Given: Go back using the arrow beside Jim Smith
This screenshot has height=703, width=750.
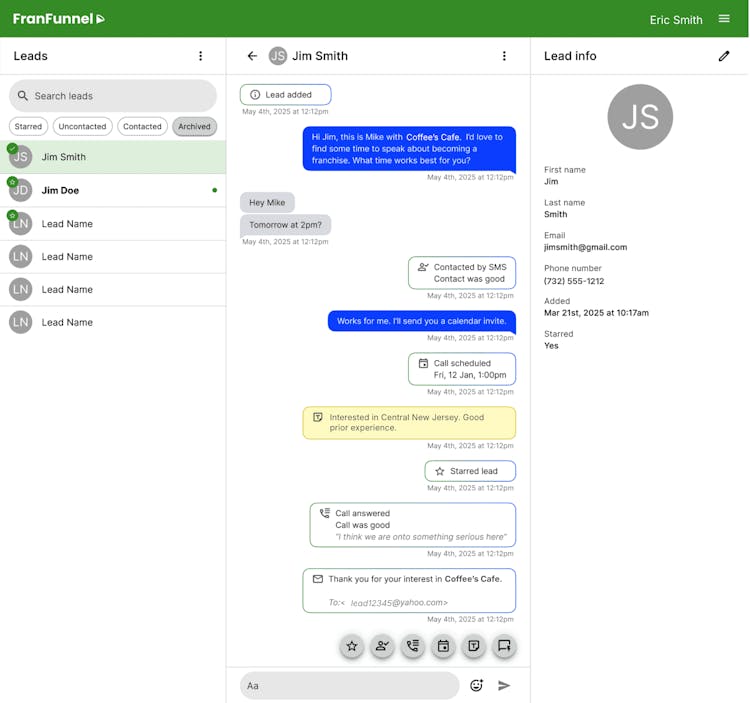Looking at the screenshot, I should 252,56.
